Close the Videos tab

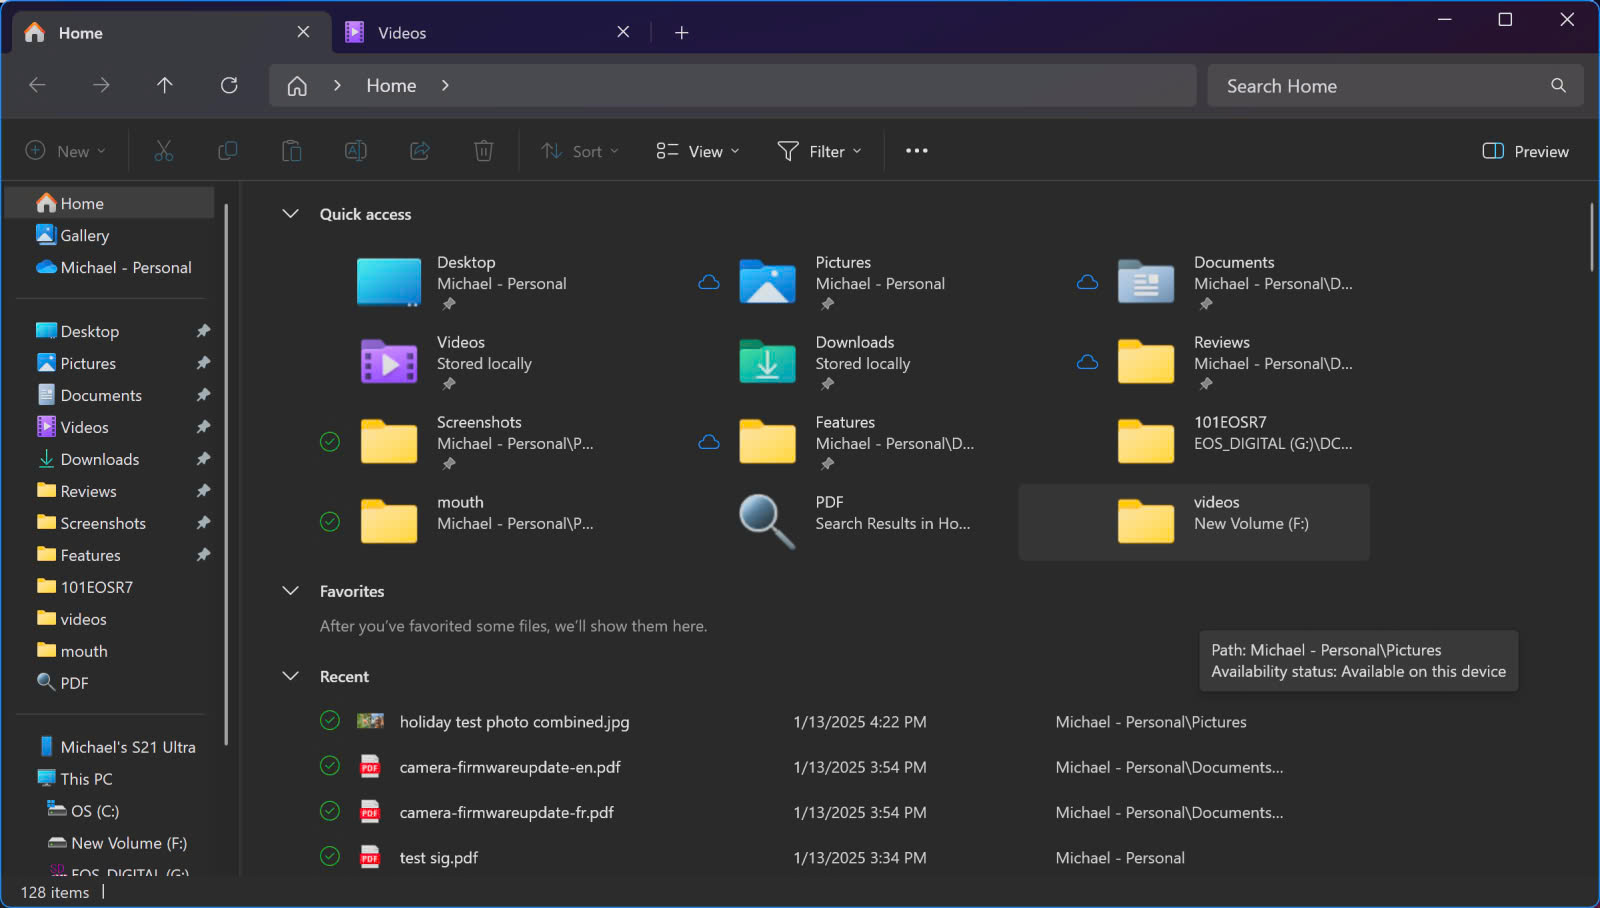pyautogui.click(x=623, y=32)
